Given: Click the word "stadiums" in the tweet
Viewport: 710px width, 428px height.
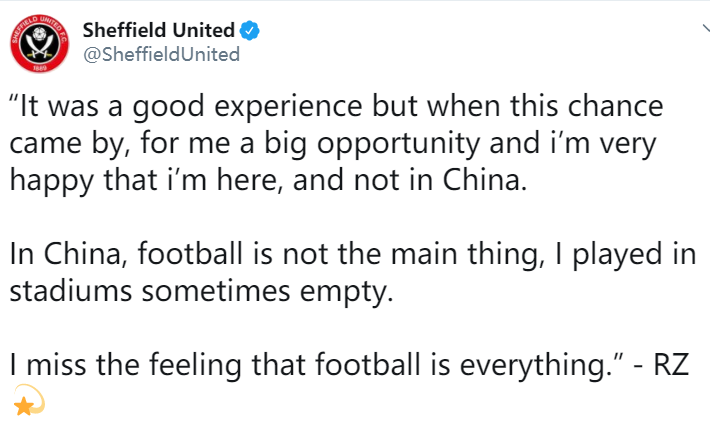Looking at the screenshot, I should [71, 291].
